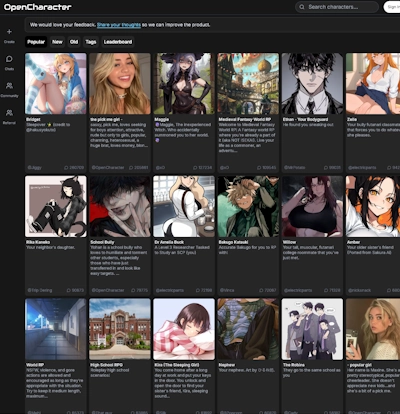
Task: Open the Community people icon
Action: [x=9, y=86]
